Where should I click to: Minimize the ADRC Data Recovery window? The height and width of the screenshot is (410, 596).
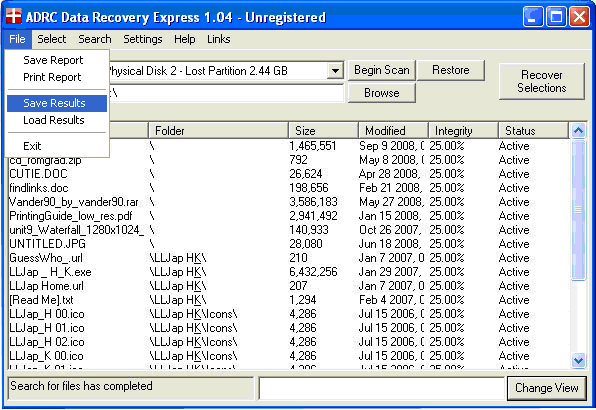[x=533, y=17]
